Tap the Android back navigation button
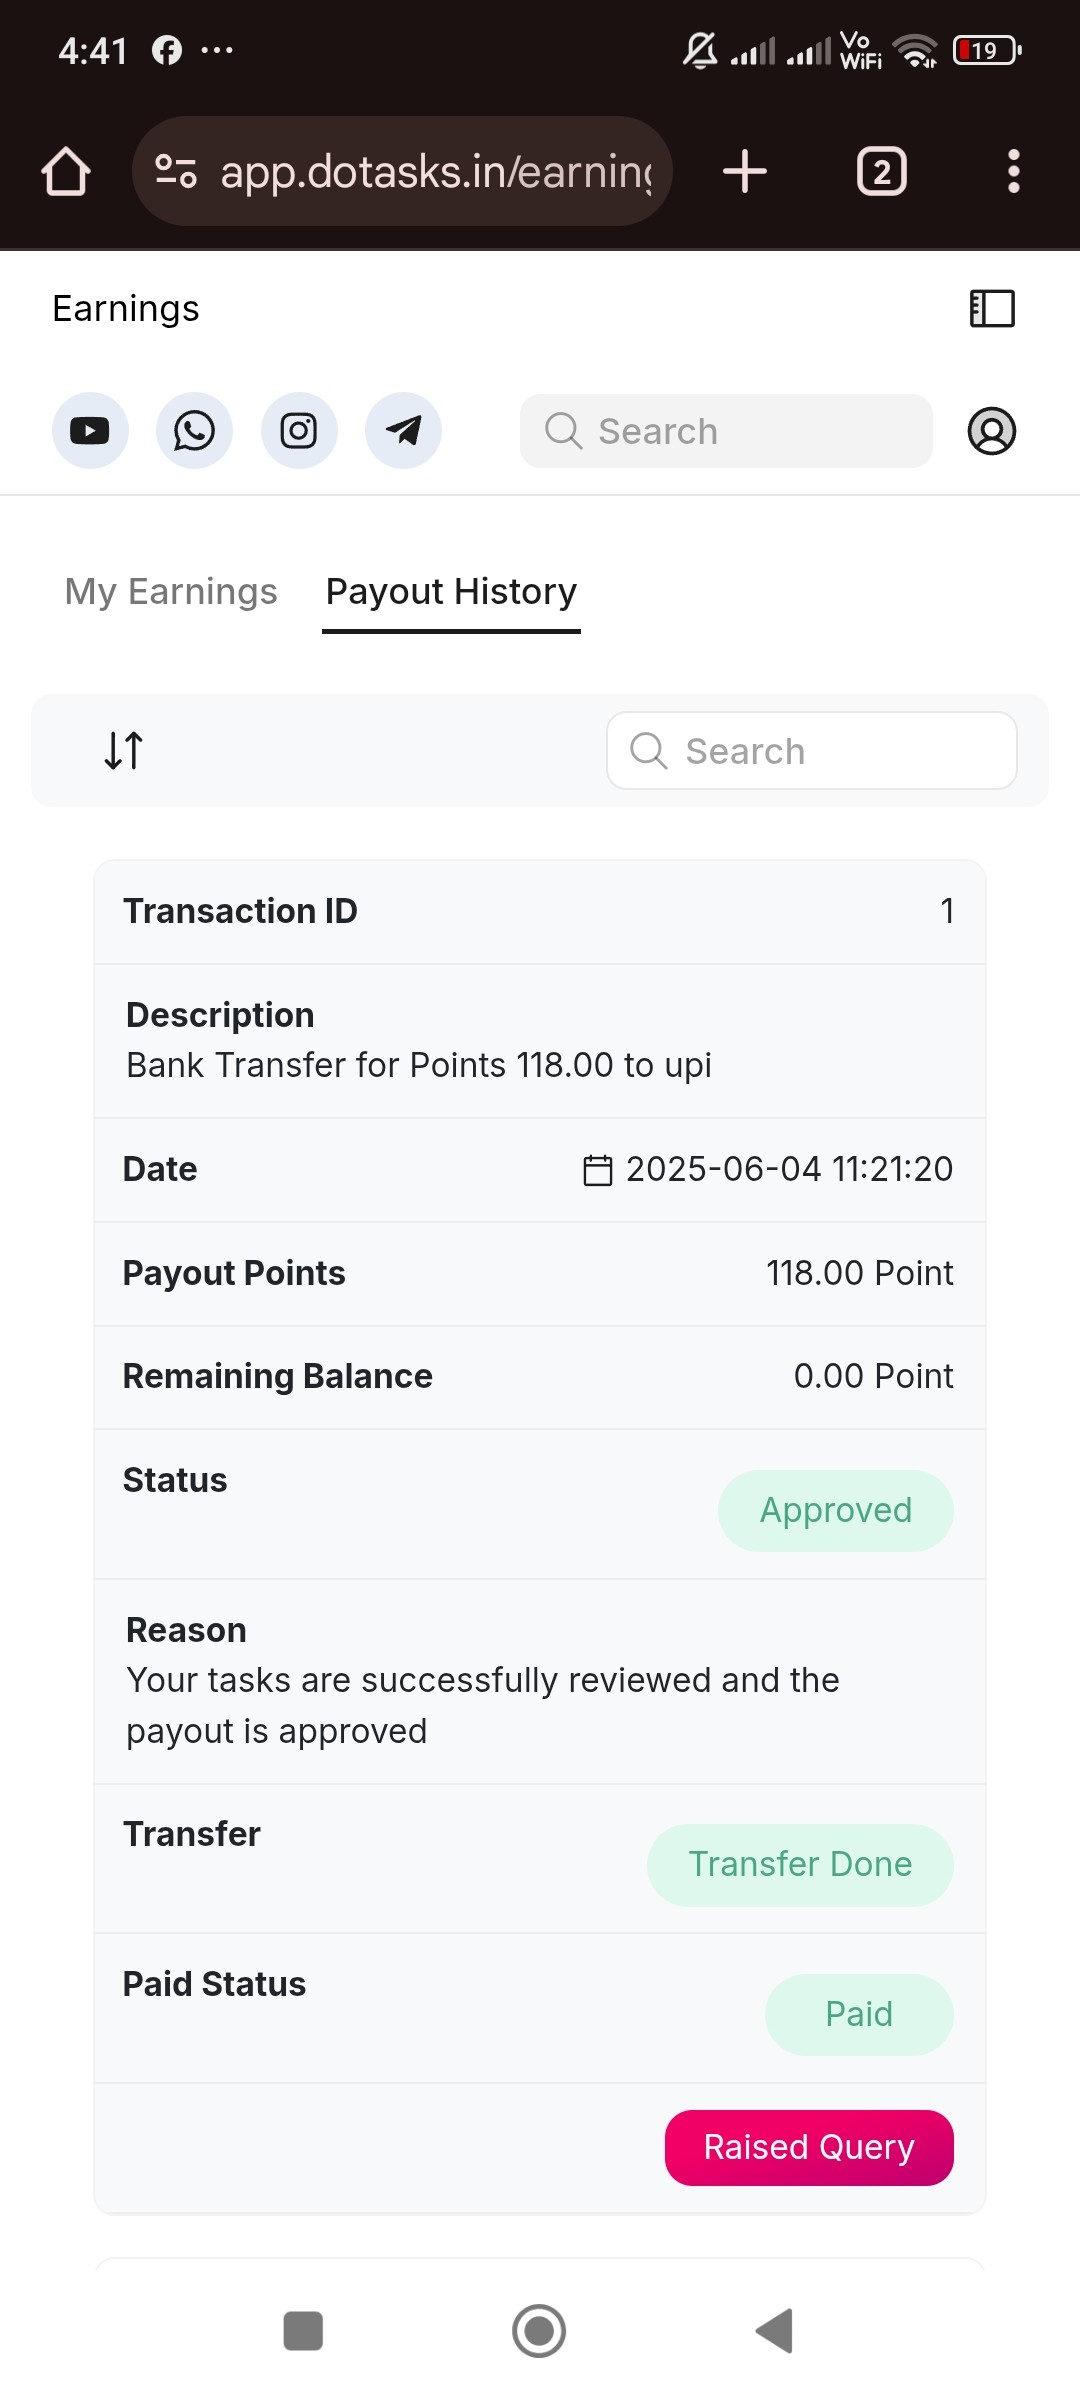 click(x=774, y=2331)
